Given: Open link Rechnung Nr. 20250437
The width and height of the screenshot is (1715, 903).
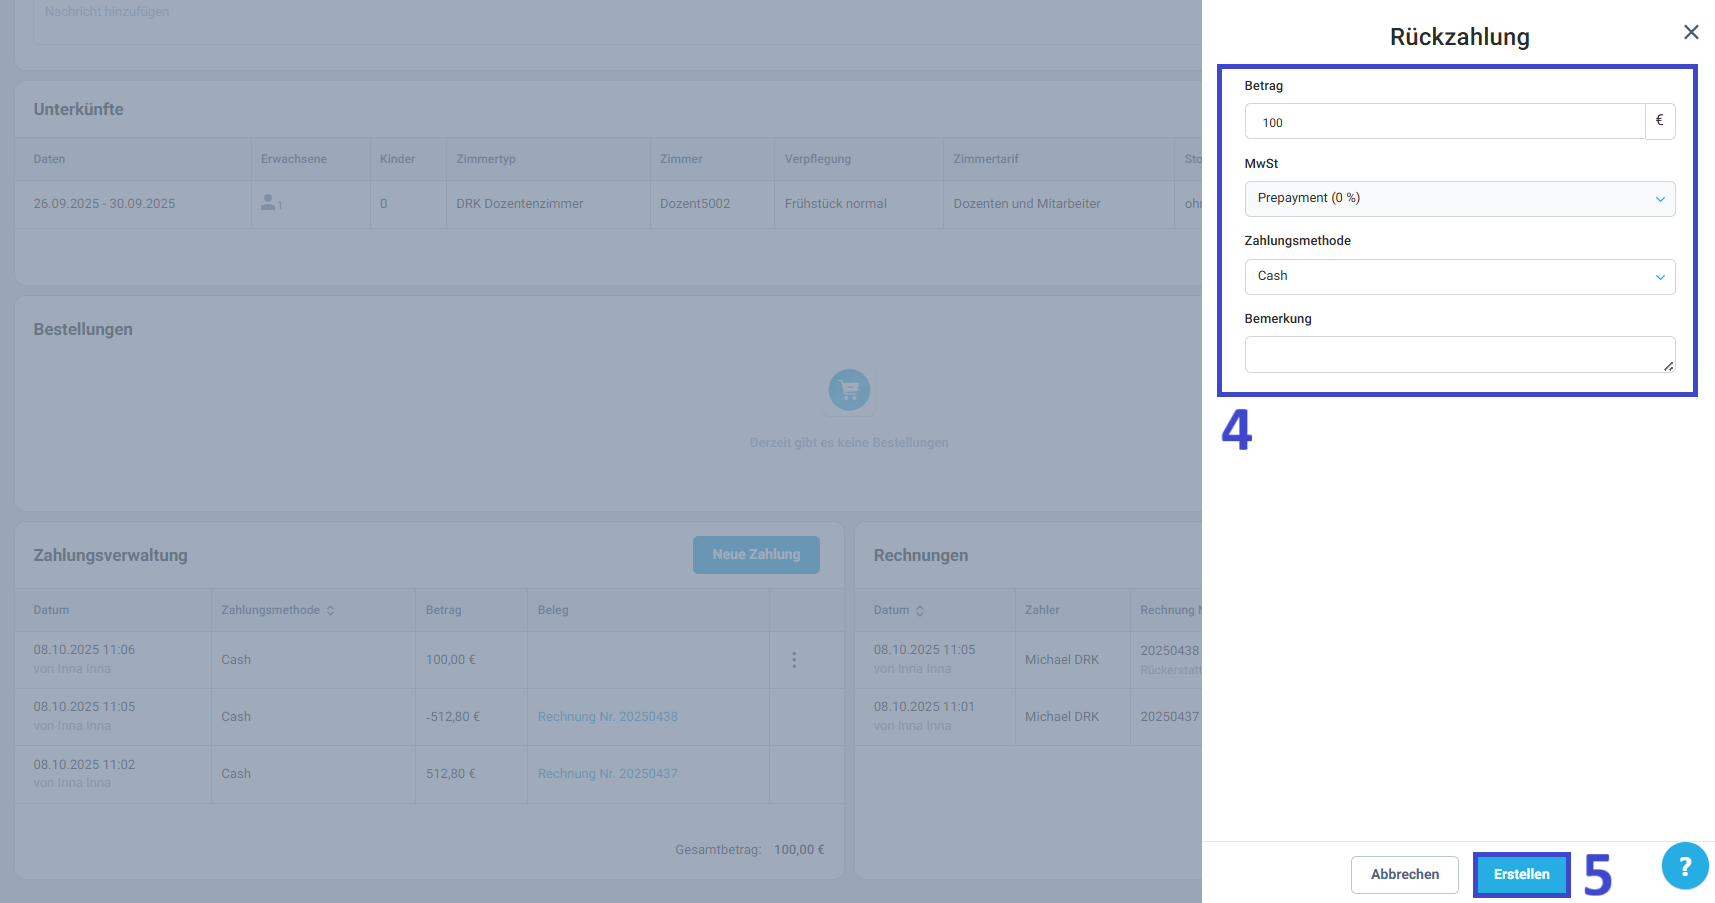Looking at the screenshot, I should click(x=608, y=774).
